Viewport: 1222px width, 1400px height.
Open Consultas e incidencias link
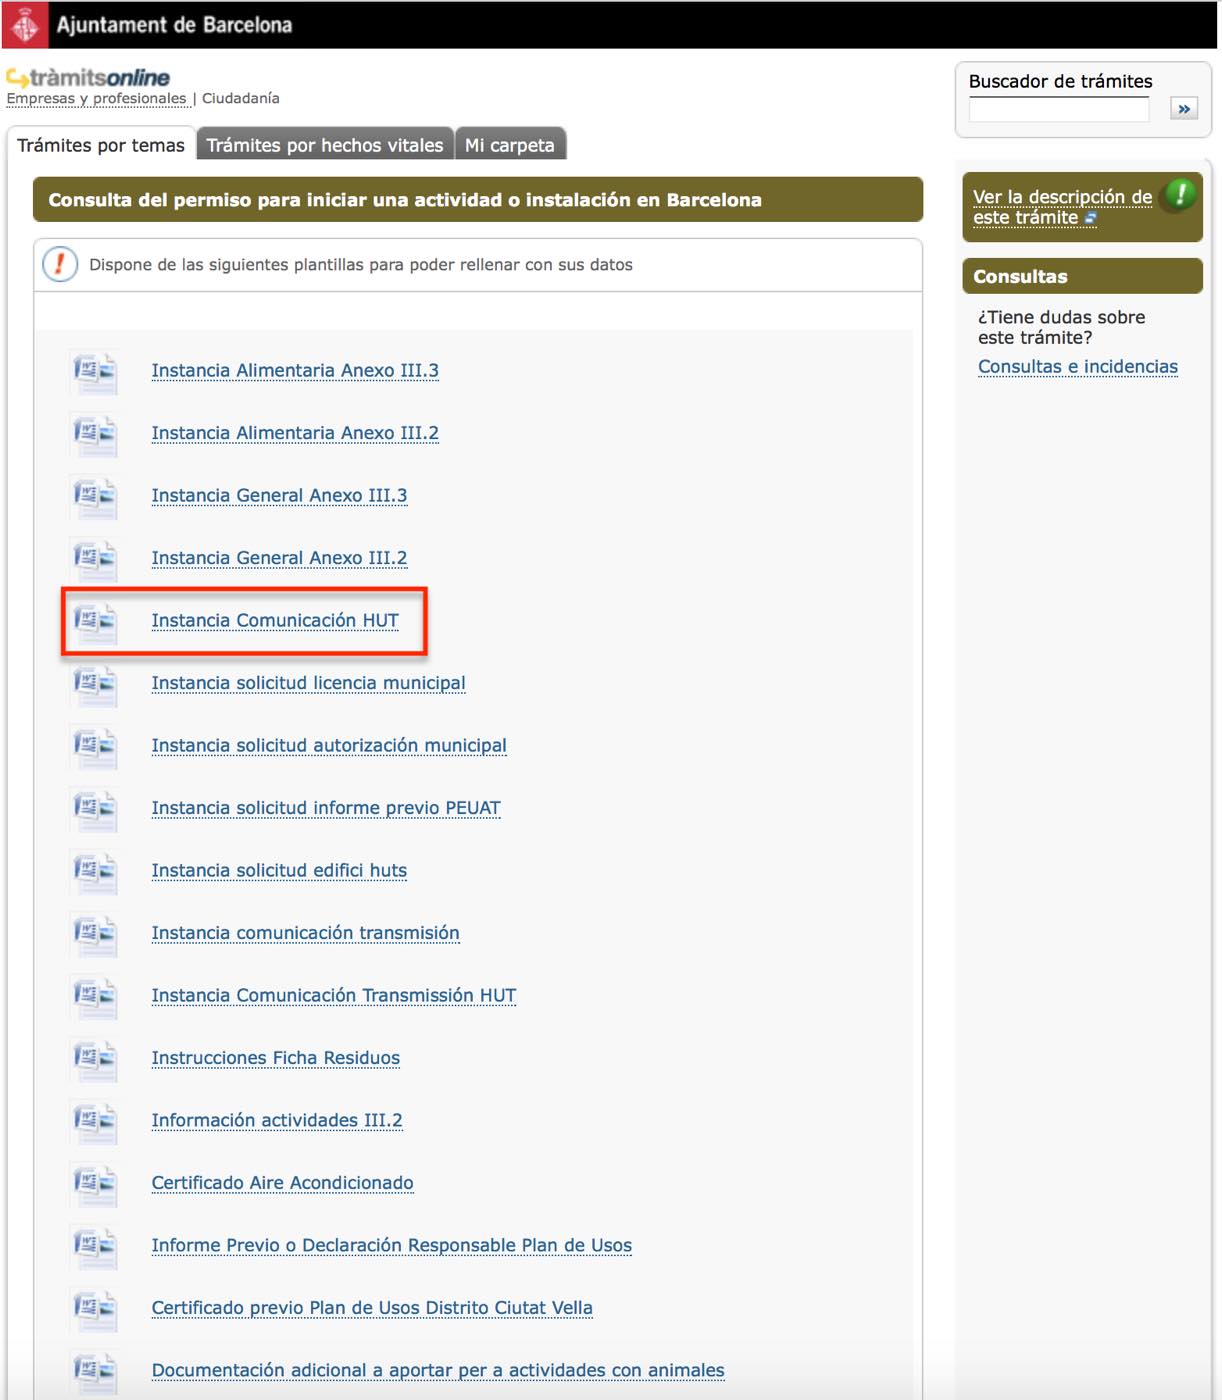pyautogui.click(x=1078, y=367)
